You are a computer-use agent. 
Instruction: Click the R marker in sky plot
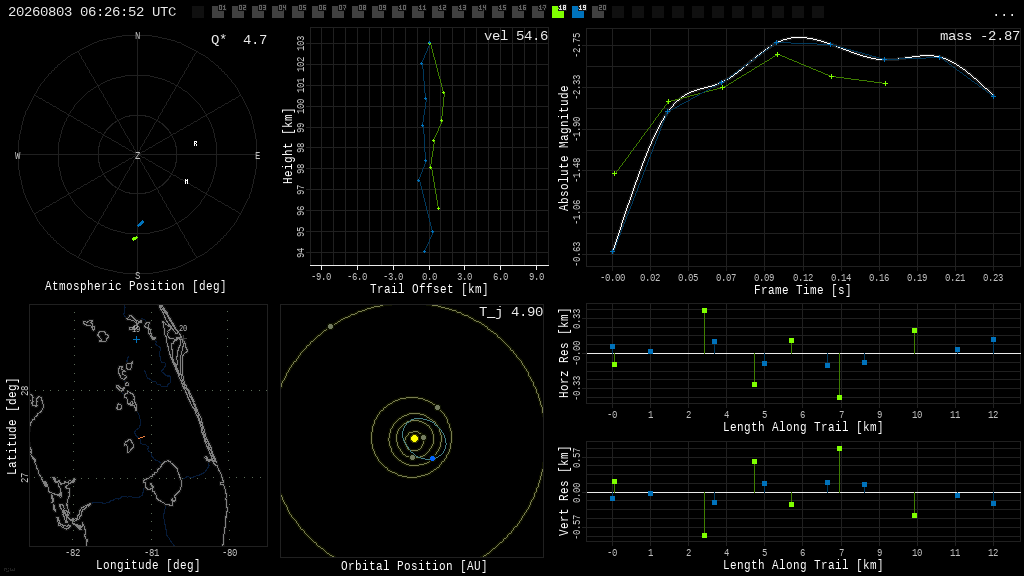(x=195, y=144)
